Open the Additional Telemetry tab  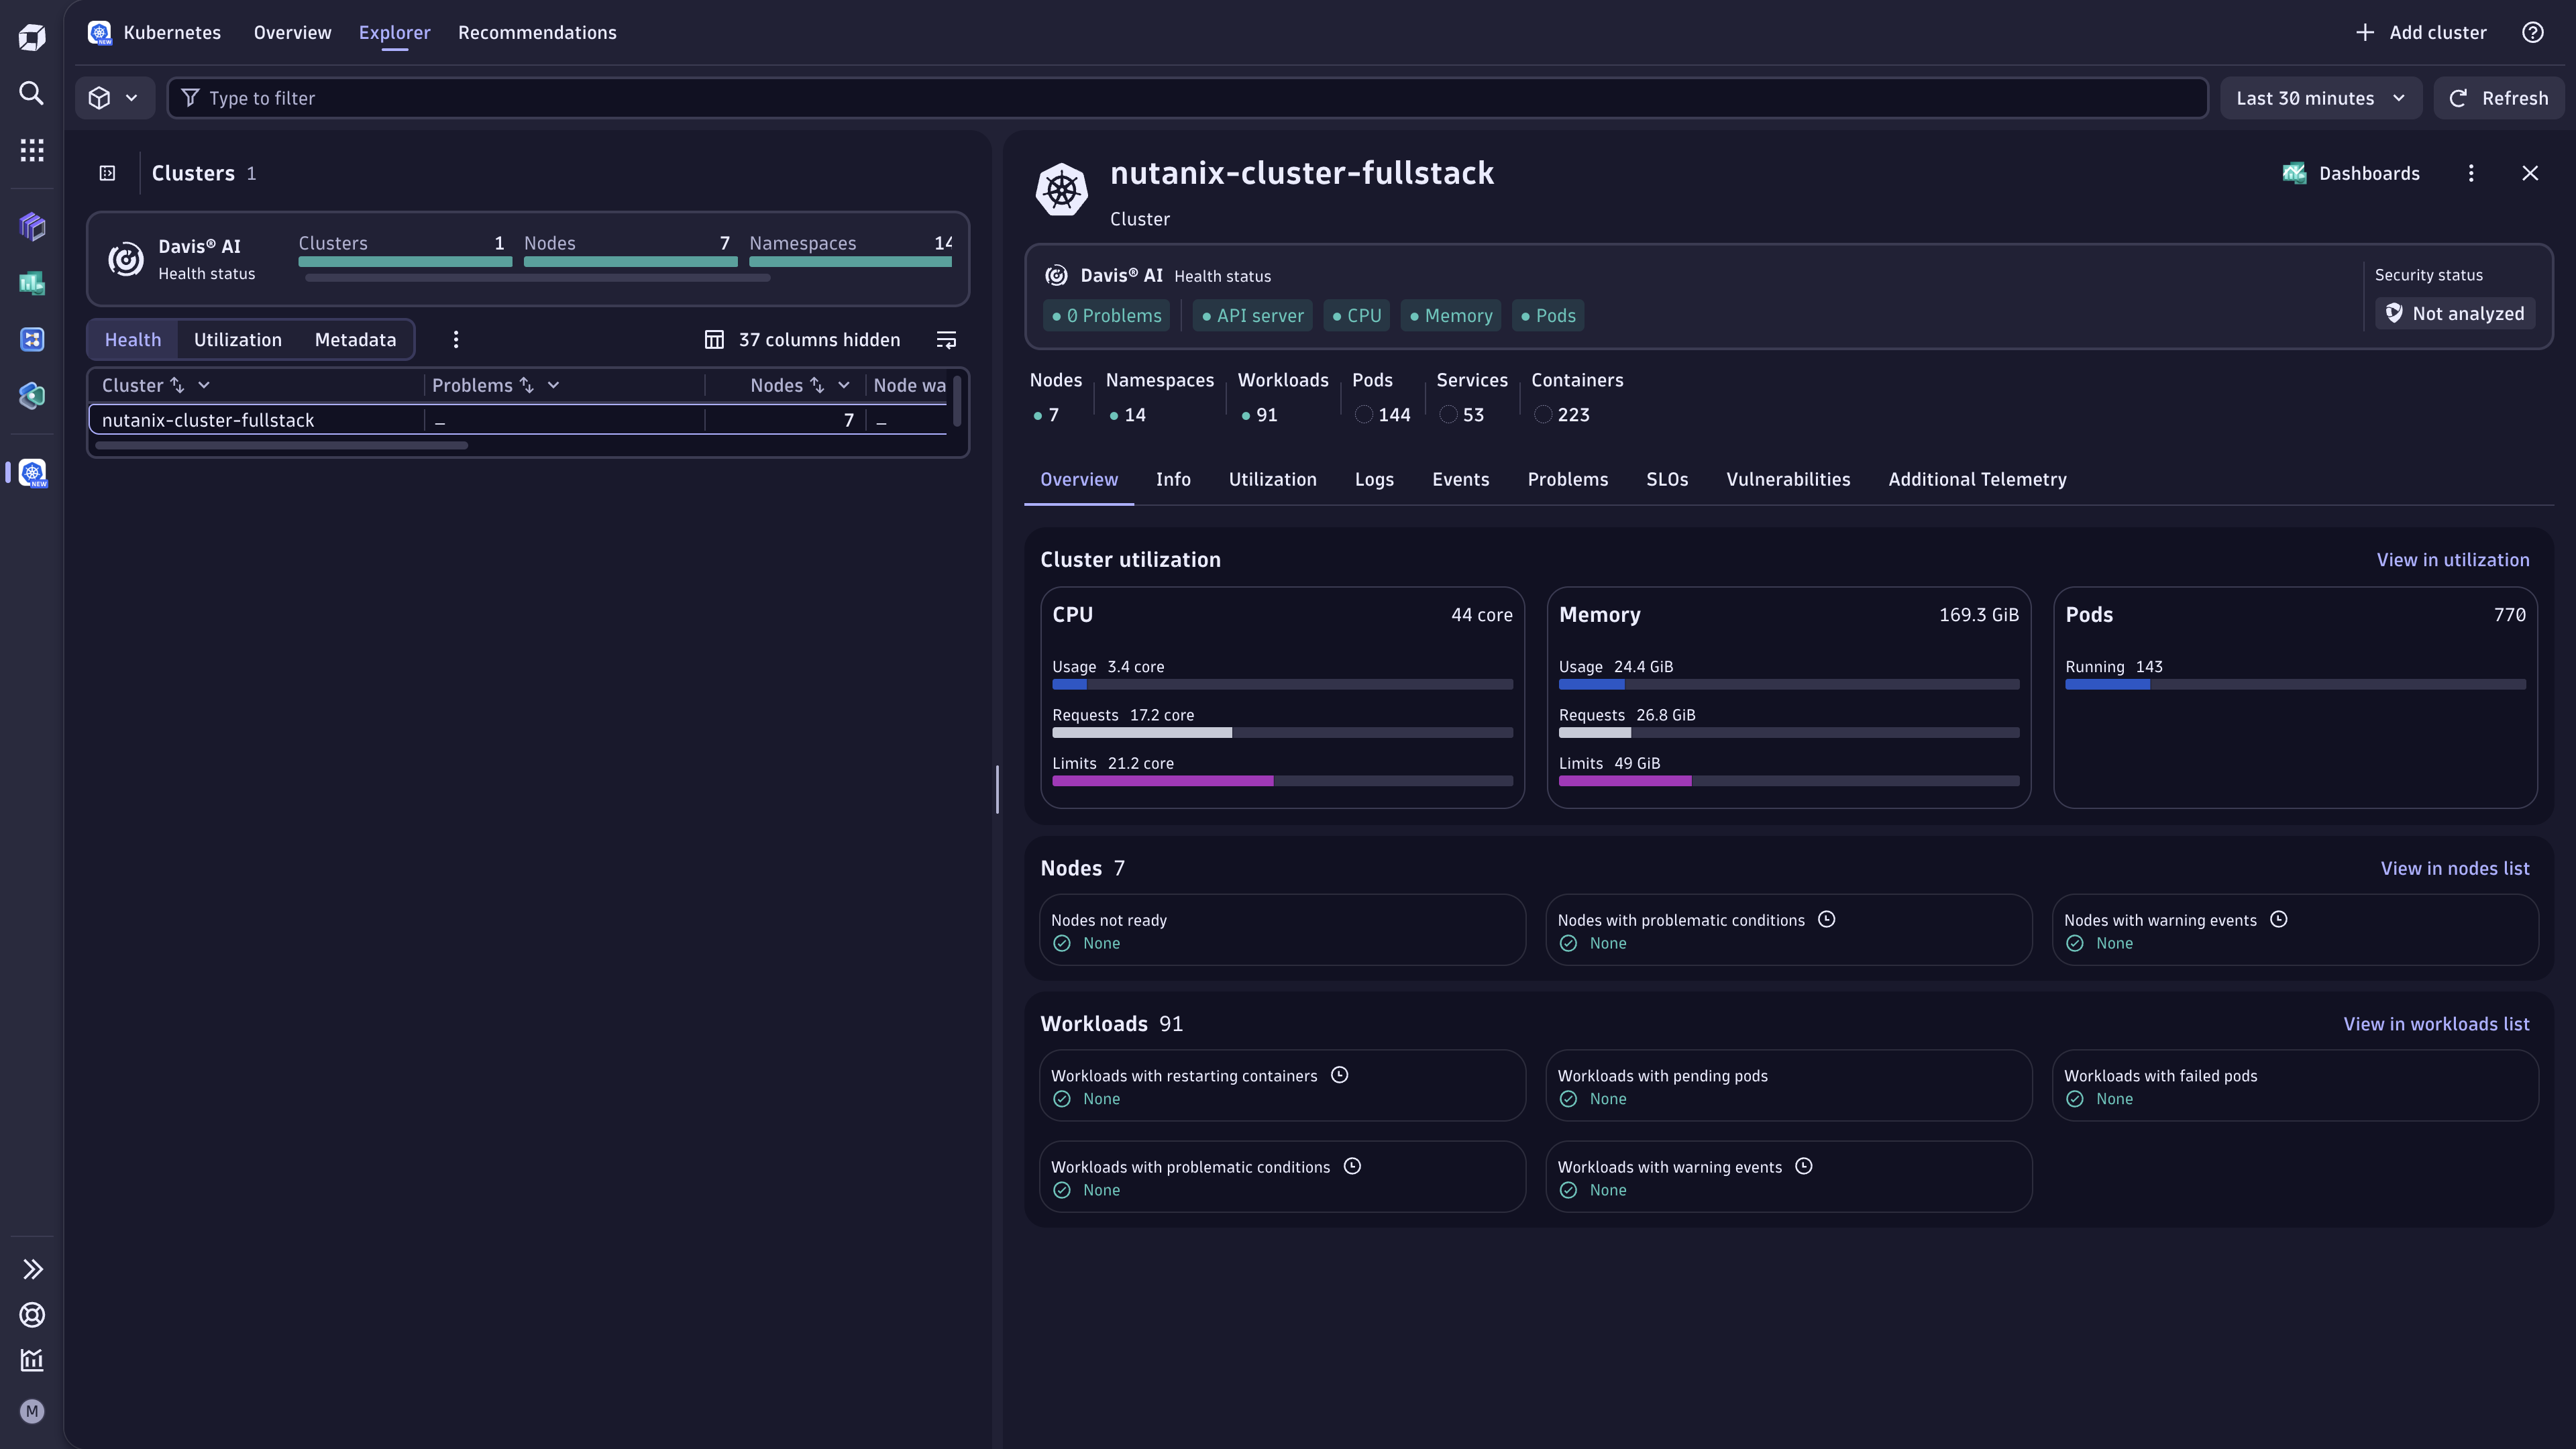point(1977,480)
